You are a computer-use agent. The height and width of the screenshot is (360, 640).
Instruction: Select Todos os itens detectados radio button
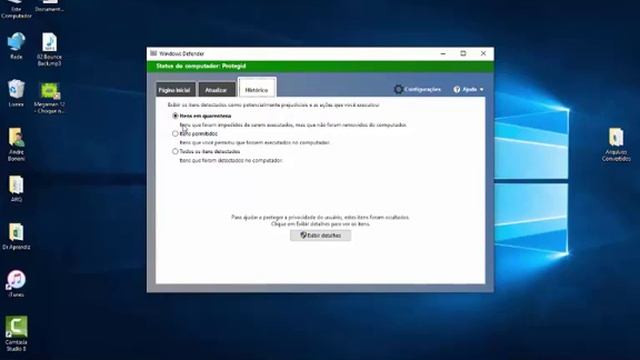click(x=175, y=151)
